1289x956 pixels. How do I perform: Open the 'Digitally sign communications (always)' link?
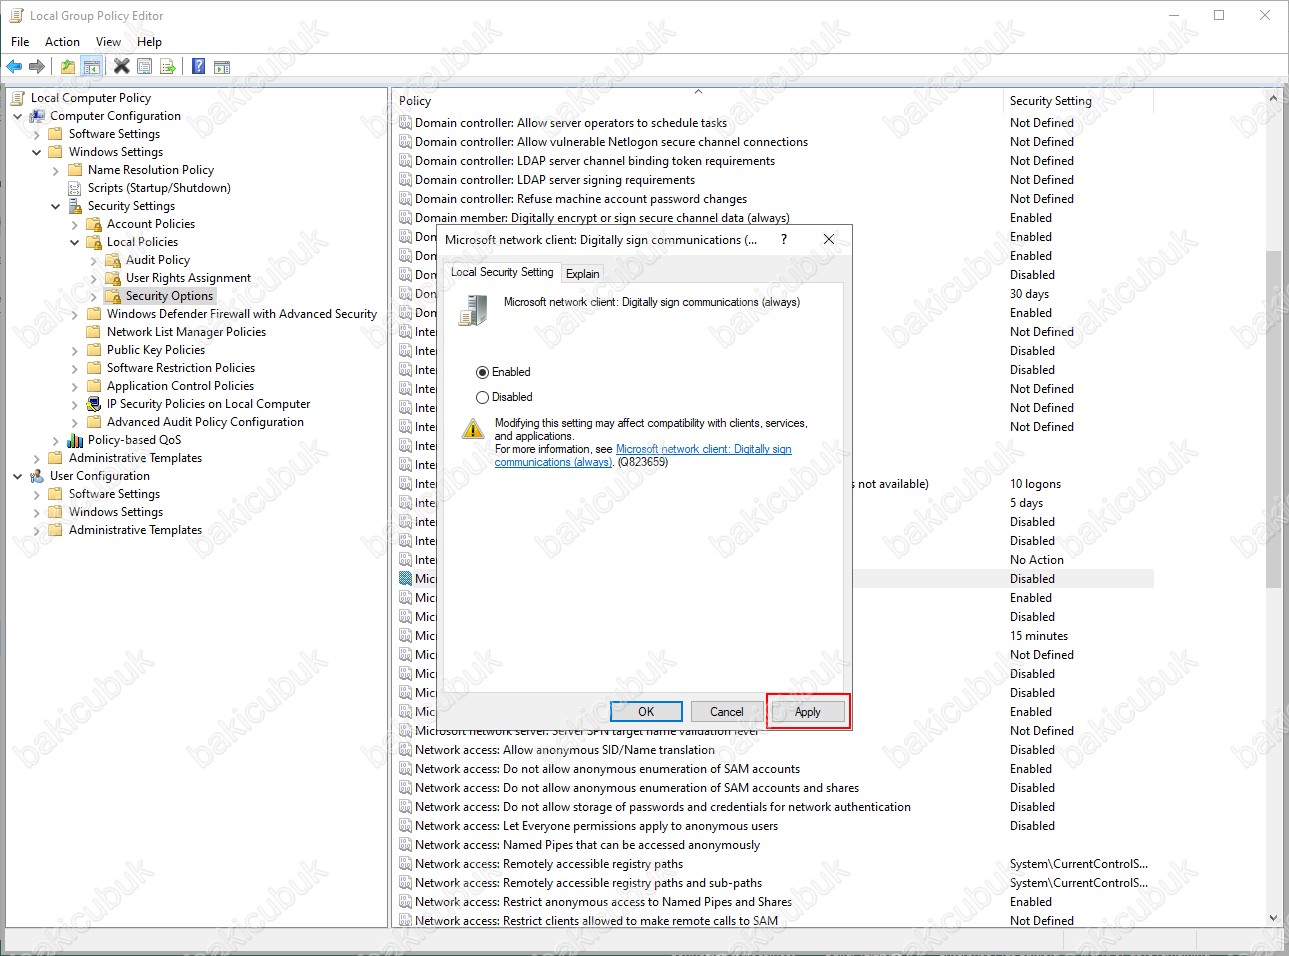pyautogui.click(x=643, y=456)
